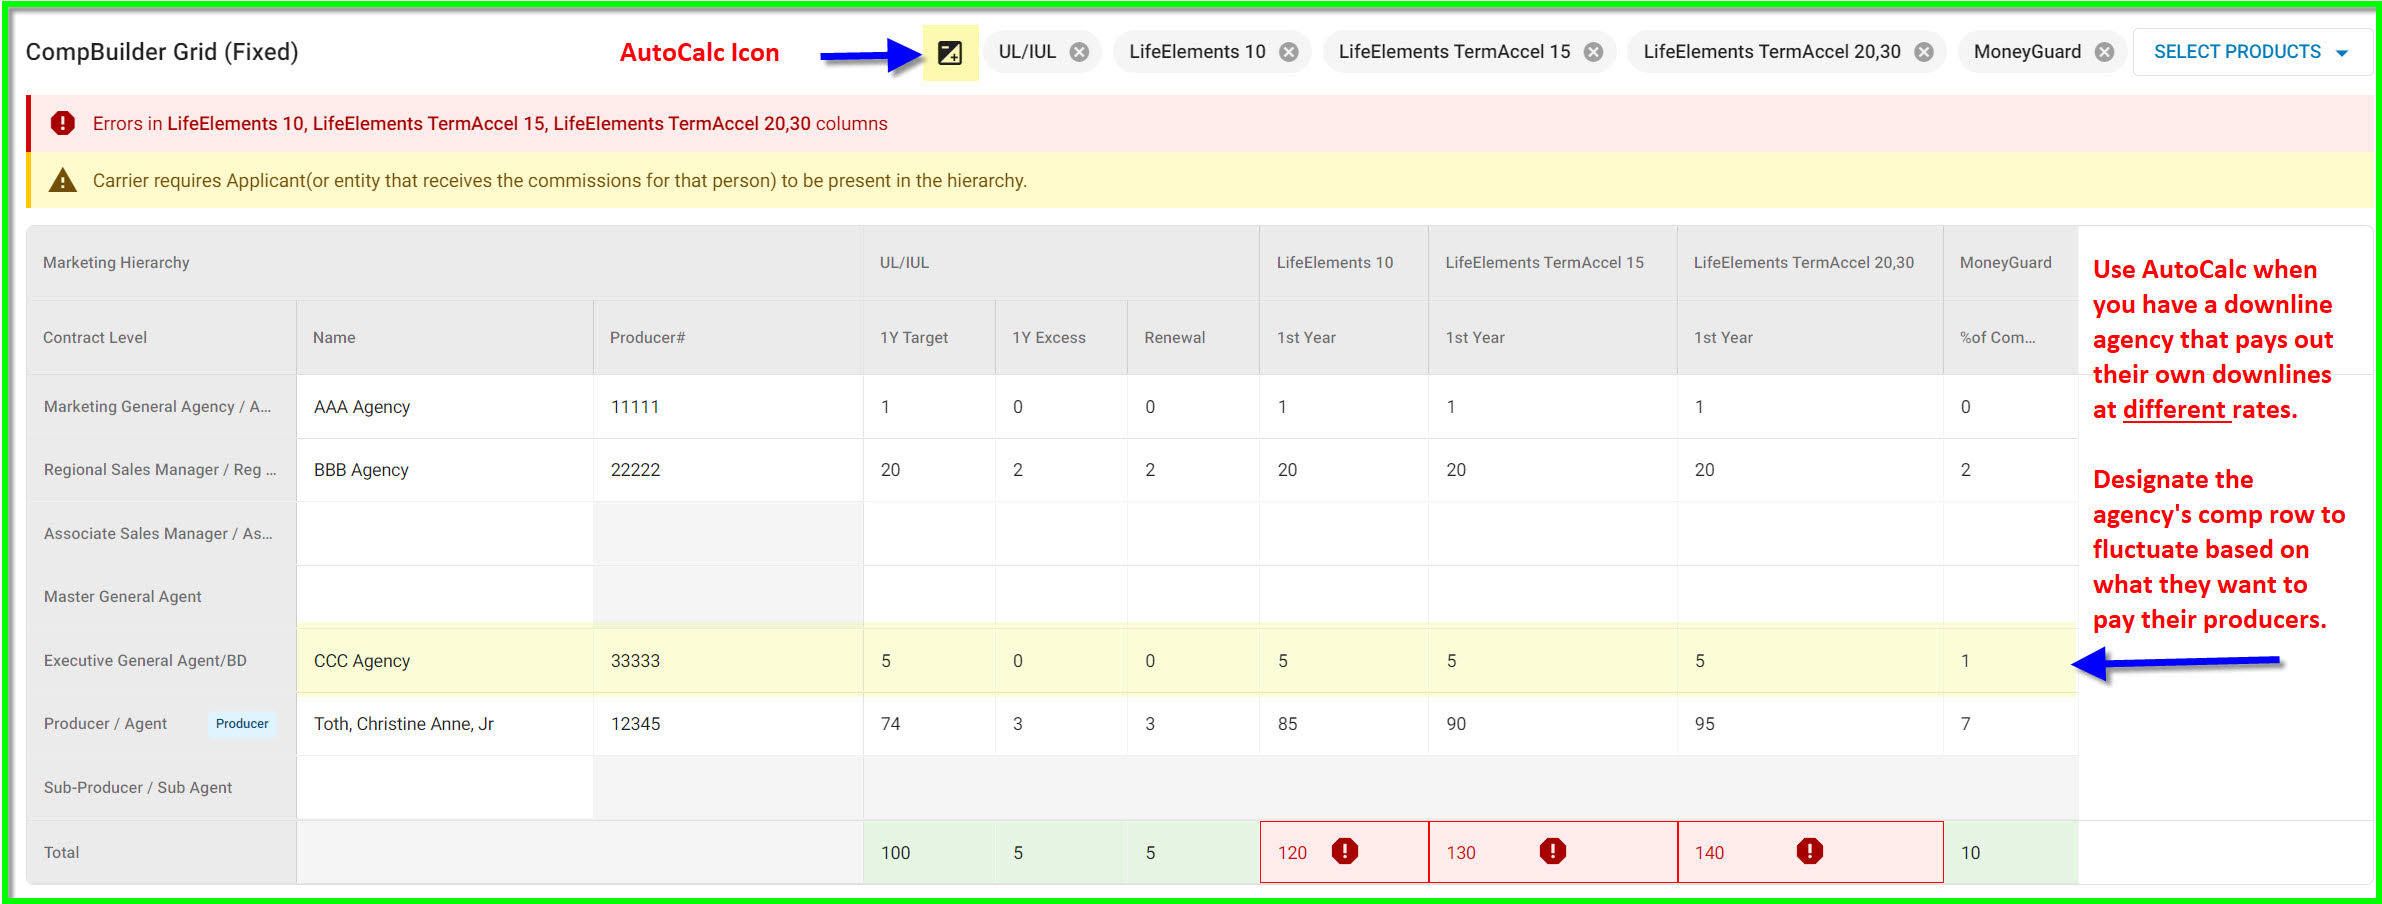Click the yellow warning triangle icon
Image resolution: width=2382 pixels, height=904 pixels.
coord(63,180)
